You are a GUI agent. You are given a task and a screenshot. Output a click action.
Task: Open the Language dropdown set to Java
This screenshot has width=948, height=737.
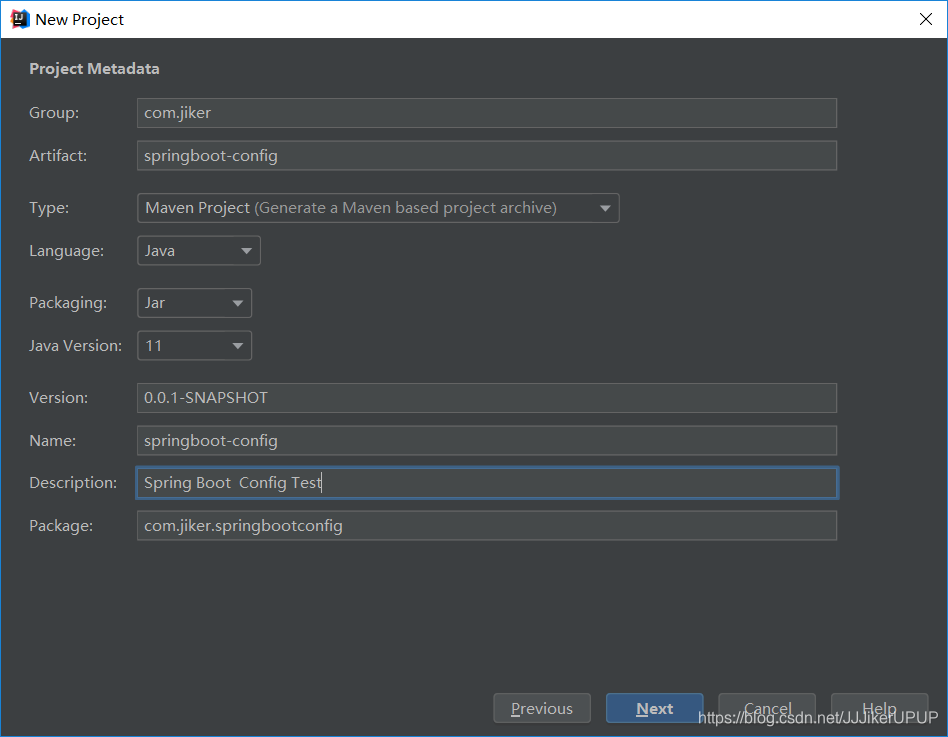point(199,251)
